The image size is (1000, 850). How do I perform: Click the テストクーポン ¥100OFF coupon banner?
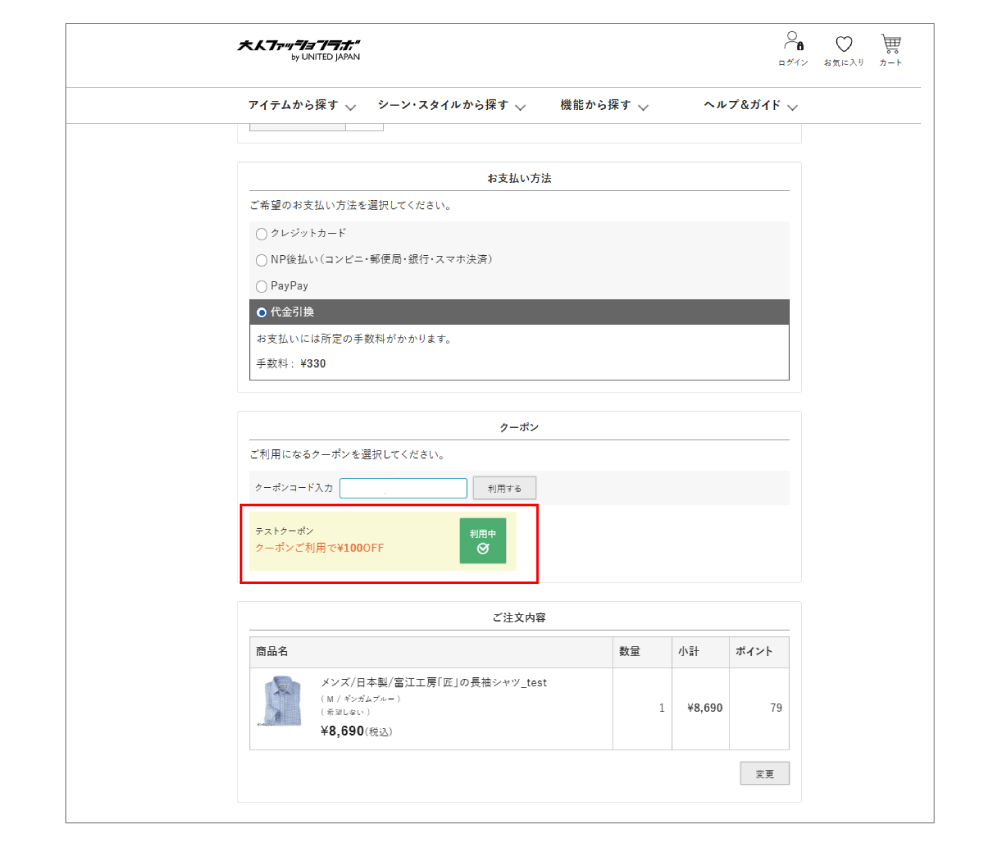[x=350, y=541]
